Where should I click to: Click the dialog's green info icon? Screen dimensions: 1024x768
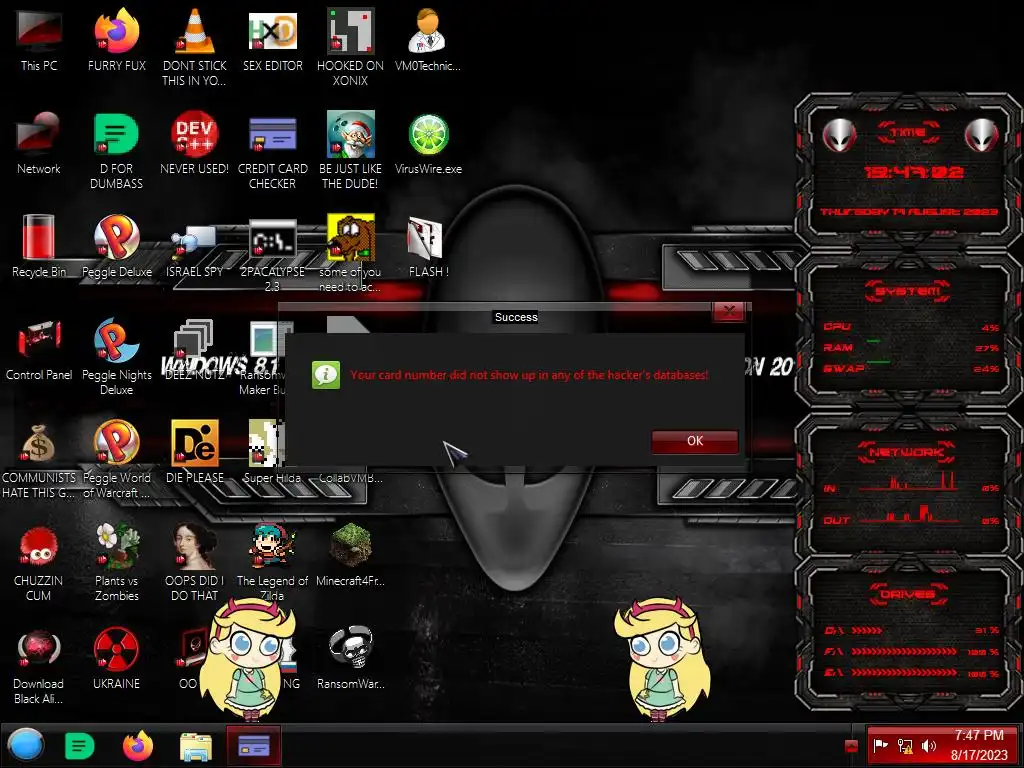tap(326, 375)
